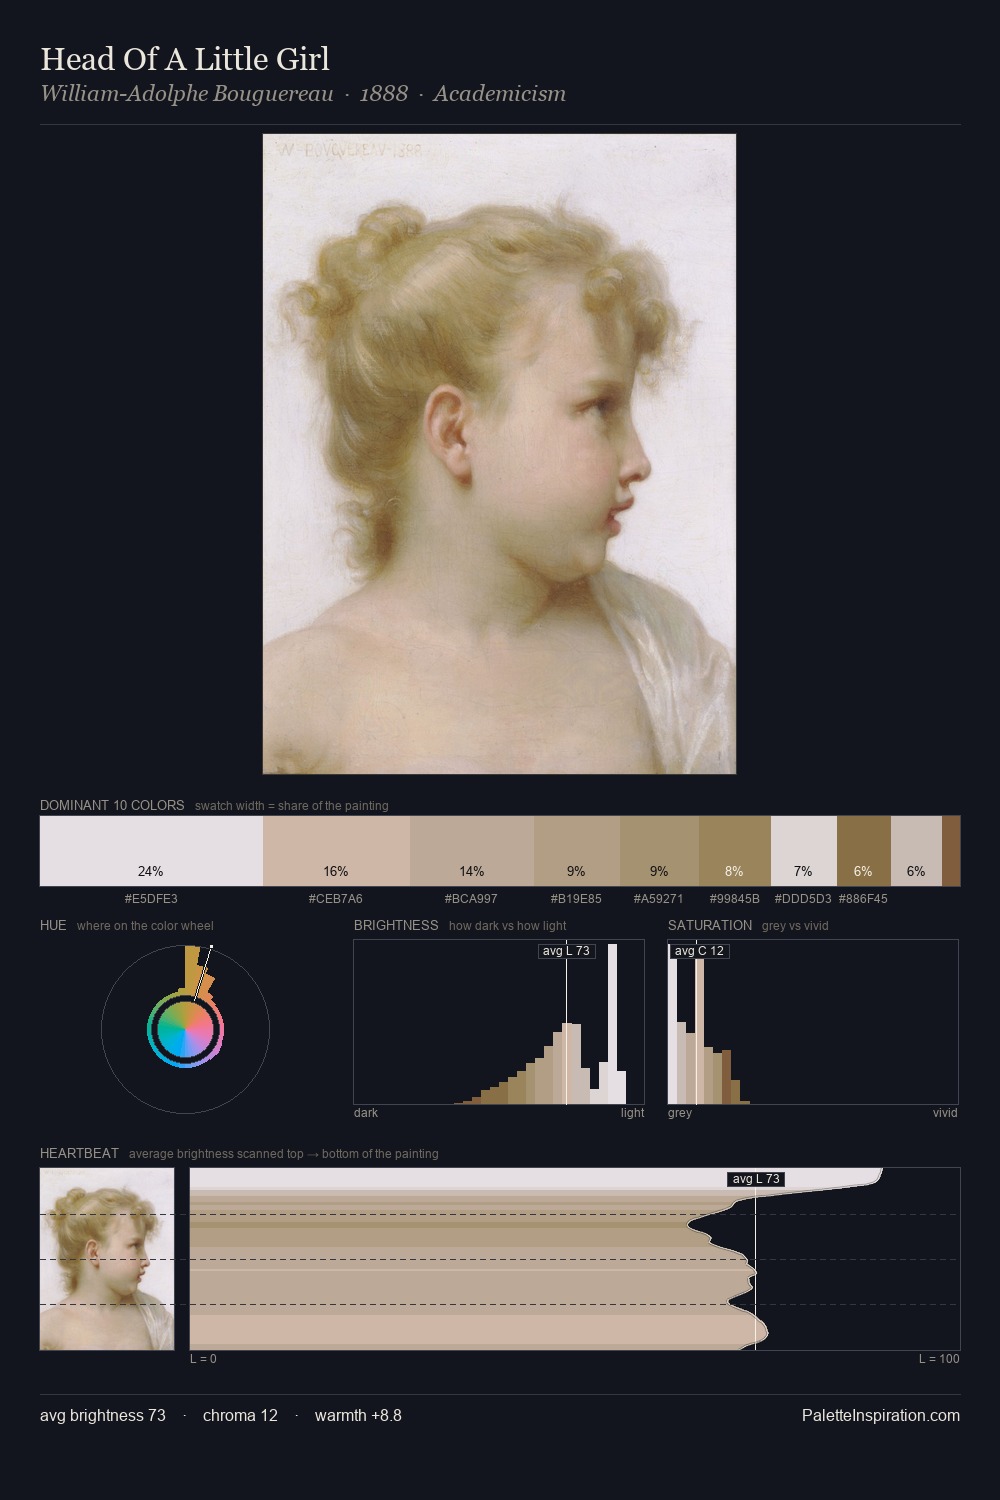The width and height of the screenshot is (1000, 1500).
Task: Click the year '1888' in subtitle
Action: point(384,93)
